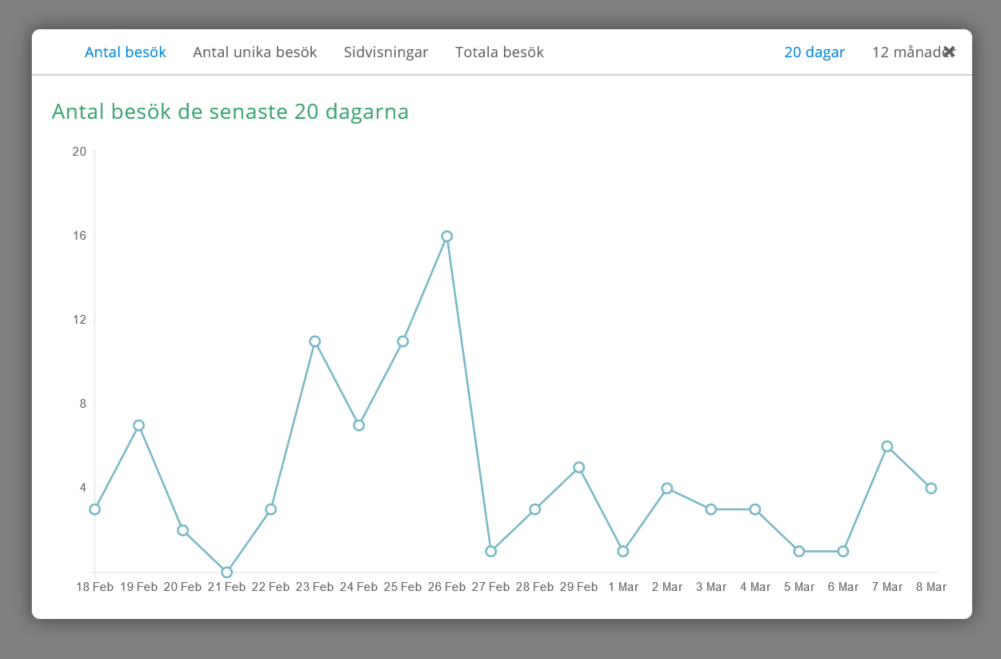The width and height of the screenshot is (1001, 659).
Task: Select the 19 Feb data point
Action: [139, 425]
